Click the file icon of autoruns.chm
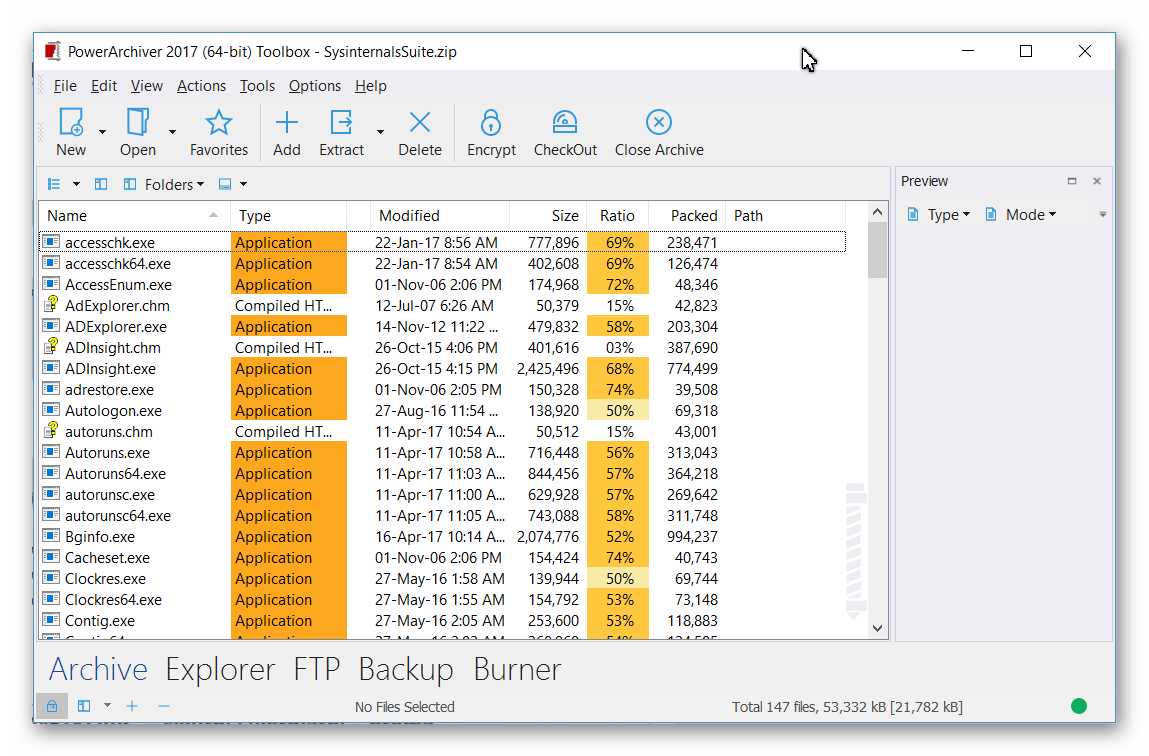The width and height of the screenshot is (1149, 756). click(x=51, y=431)
